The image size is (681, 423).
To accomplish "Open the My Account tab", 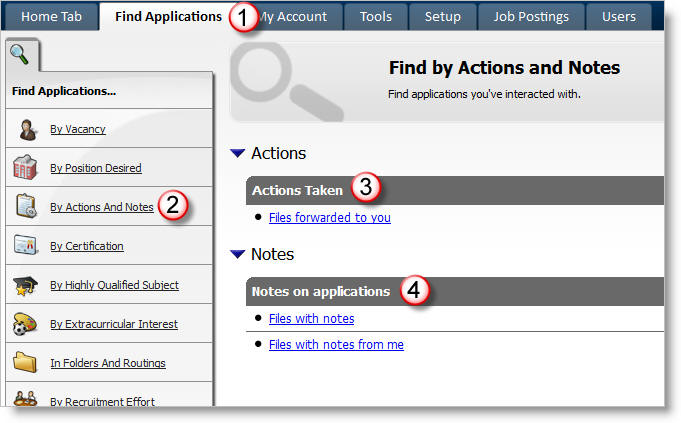I will coord(293,17).
